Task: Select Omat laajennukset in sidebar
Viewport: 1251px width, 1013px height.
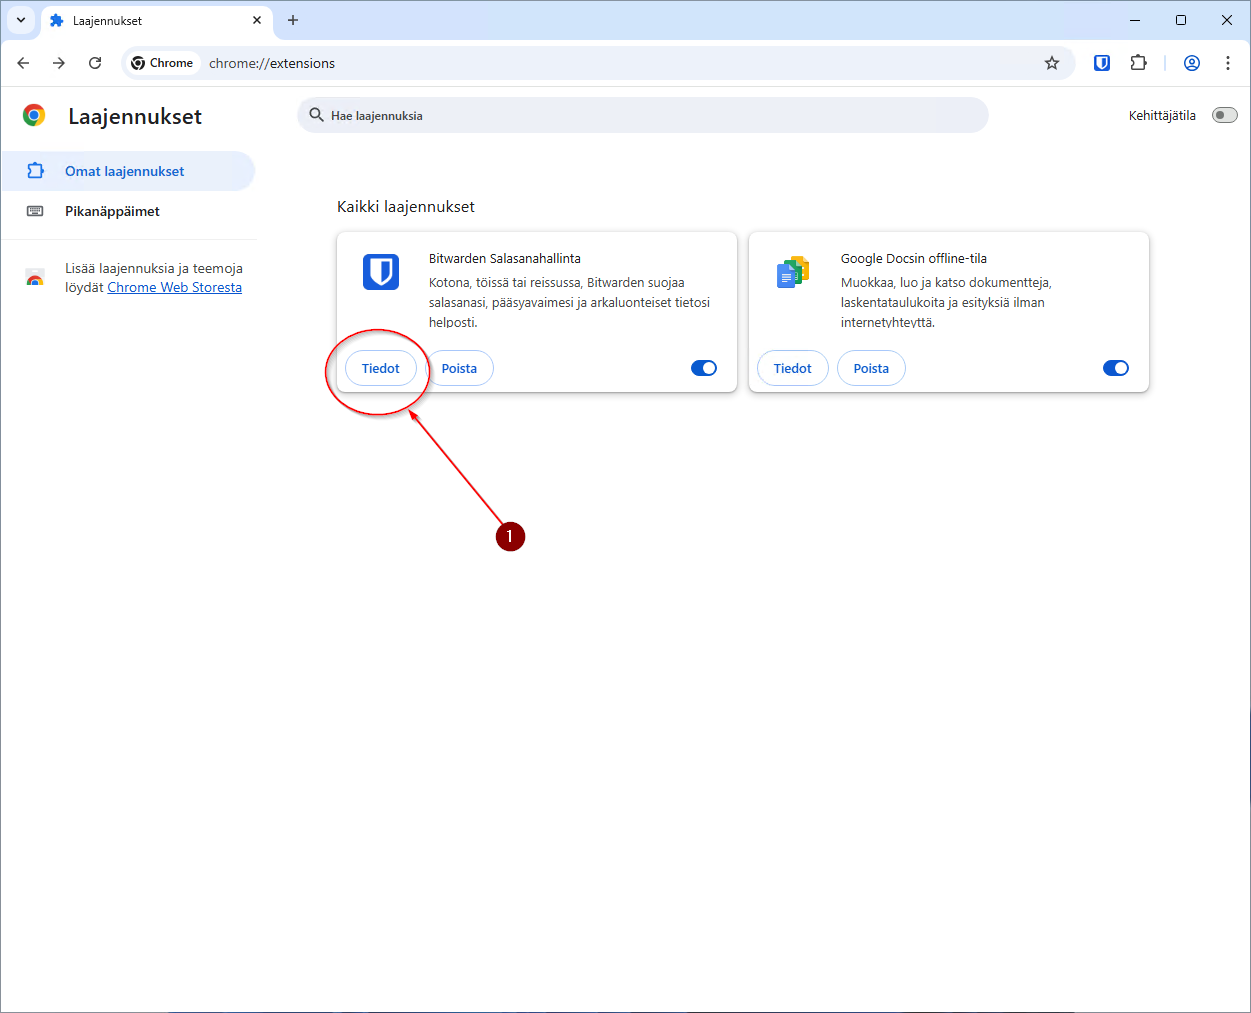Action: pos(128,171)
